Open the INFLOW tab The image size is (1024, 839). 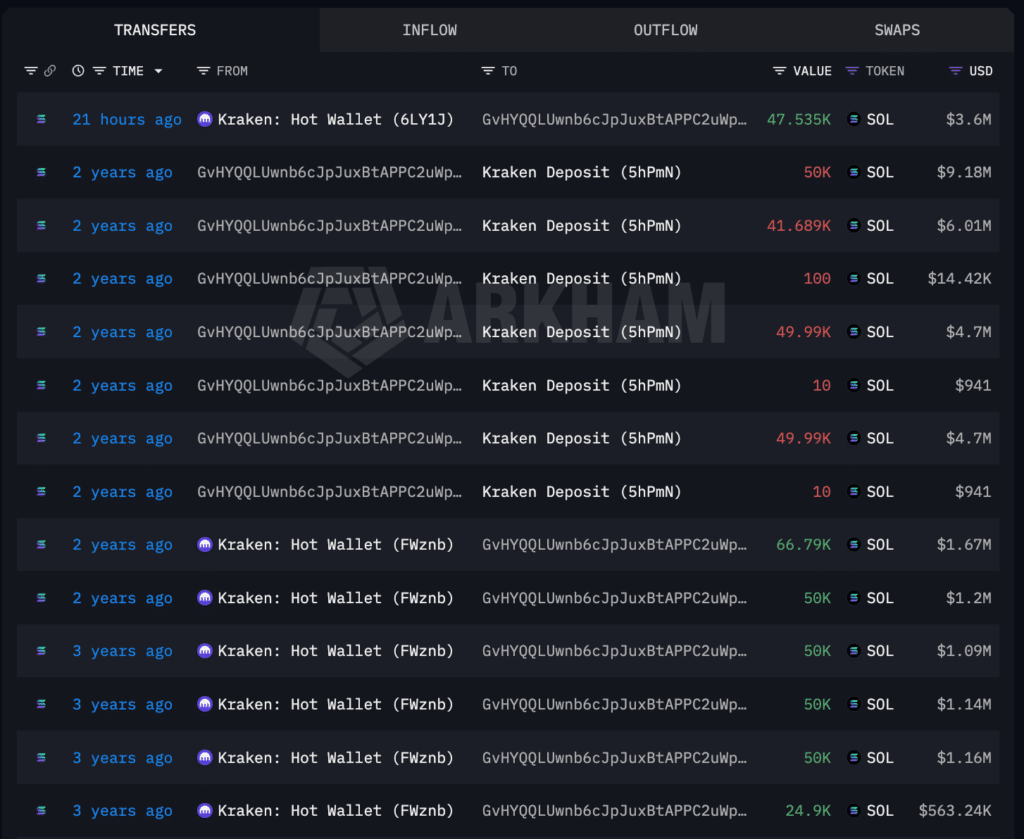click(x=429, y=30)
